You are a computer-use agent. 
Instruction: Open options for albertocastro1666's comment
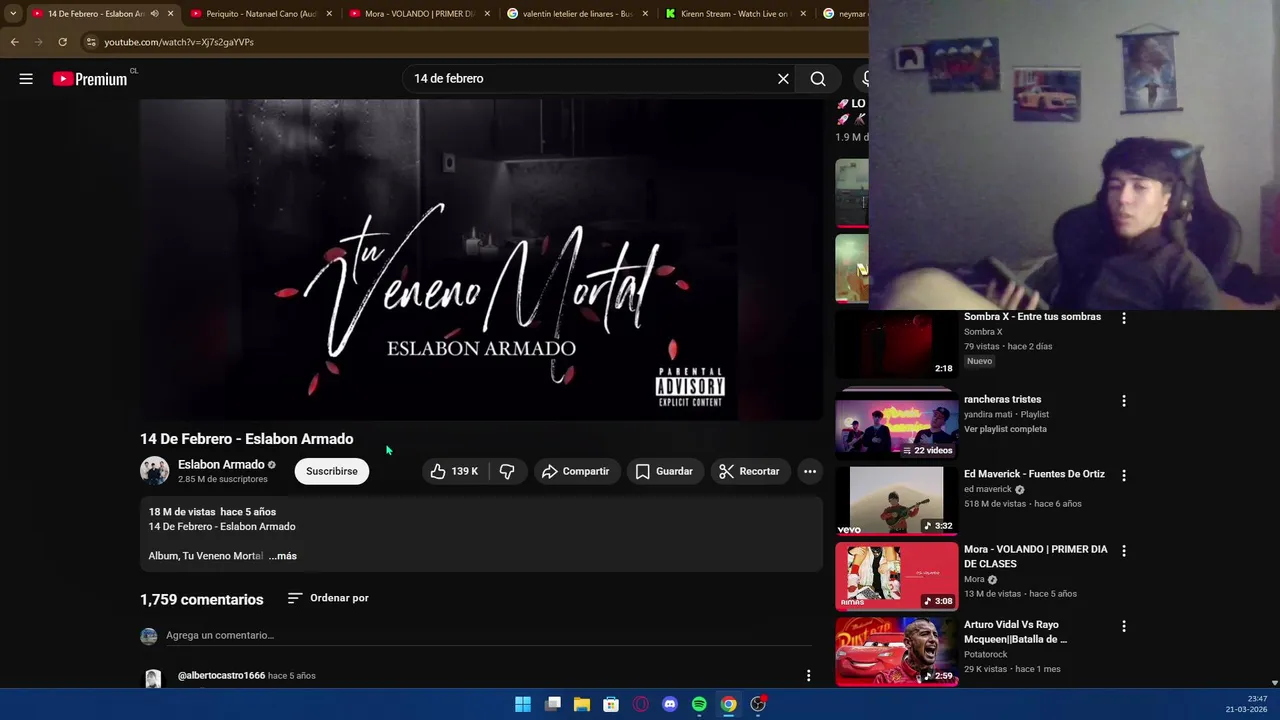point(809,676)
